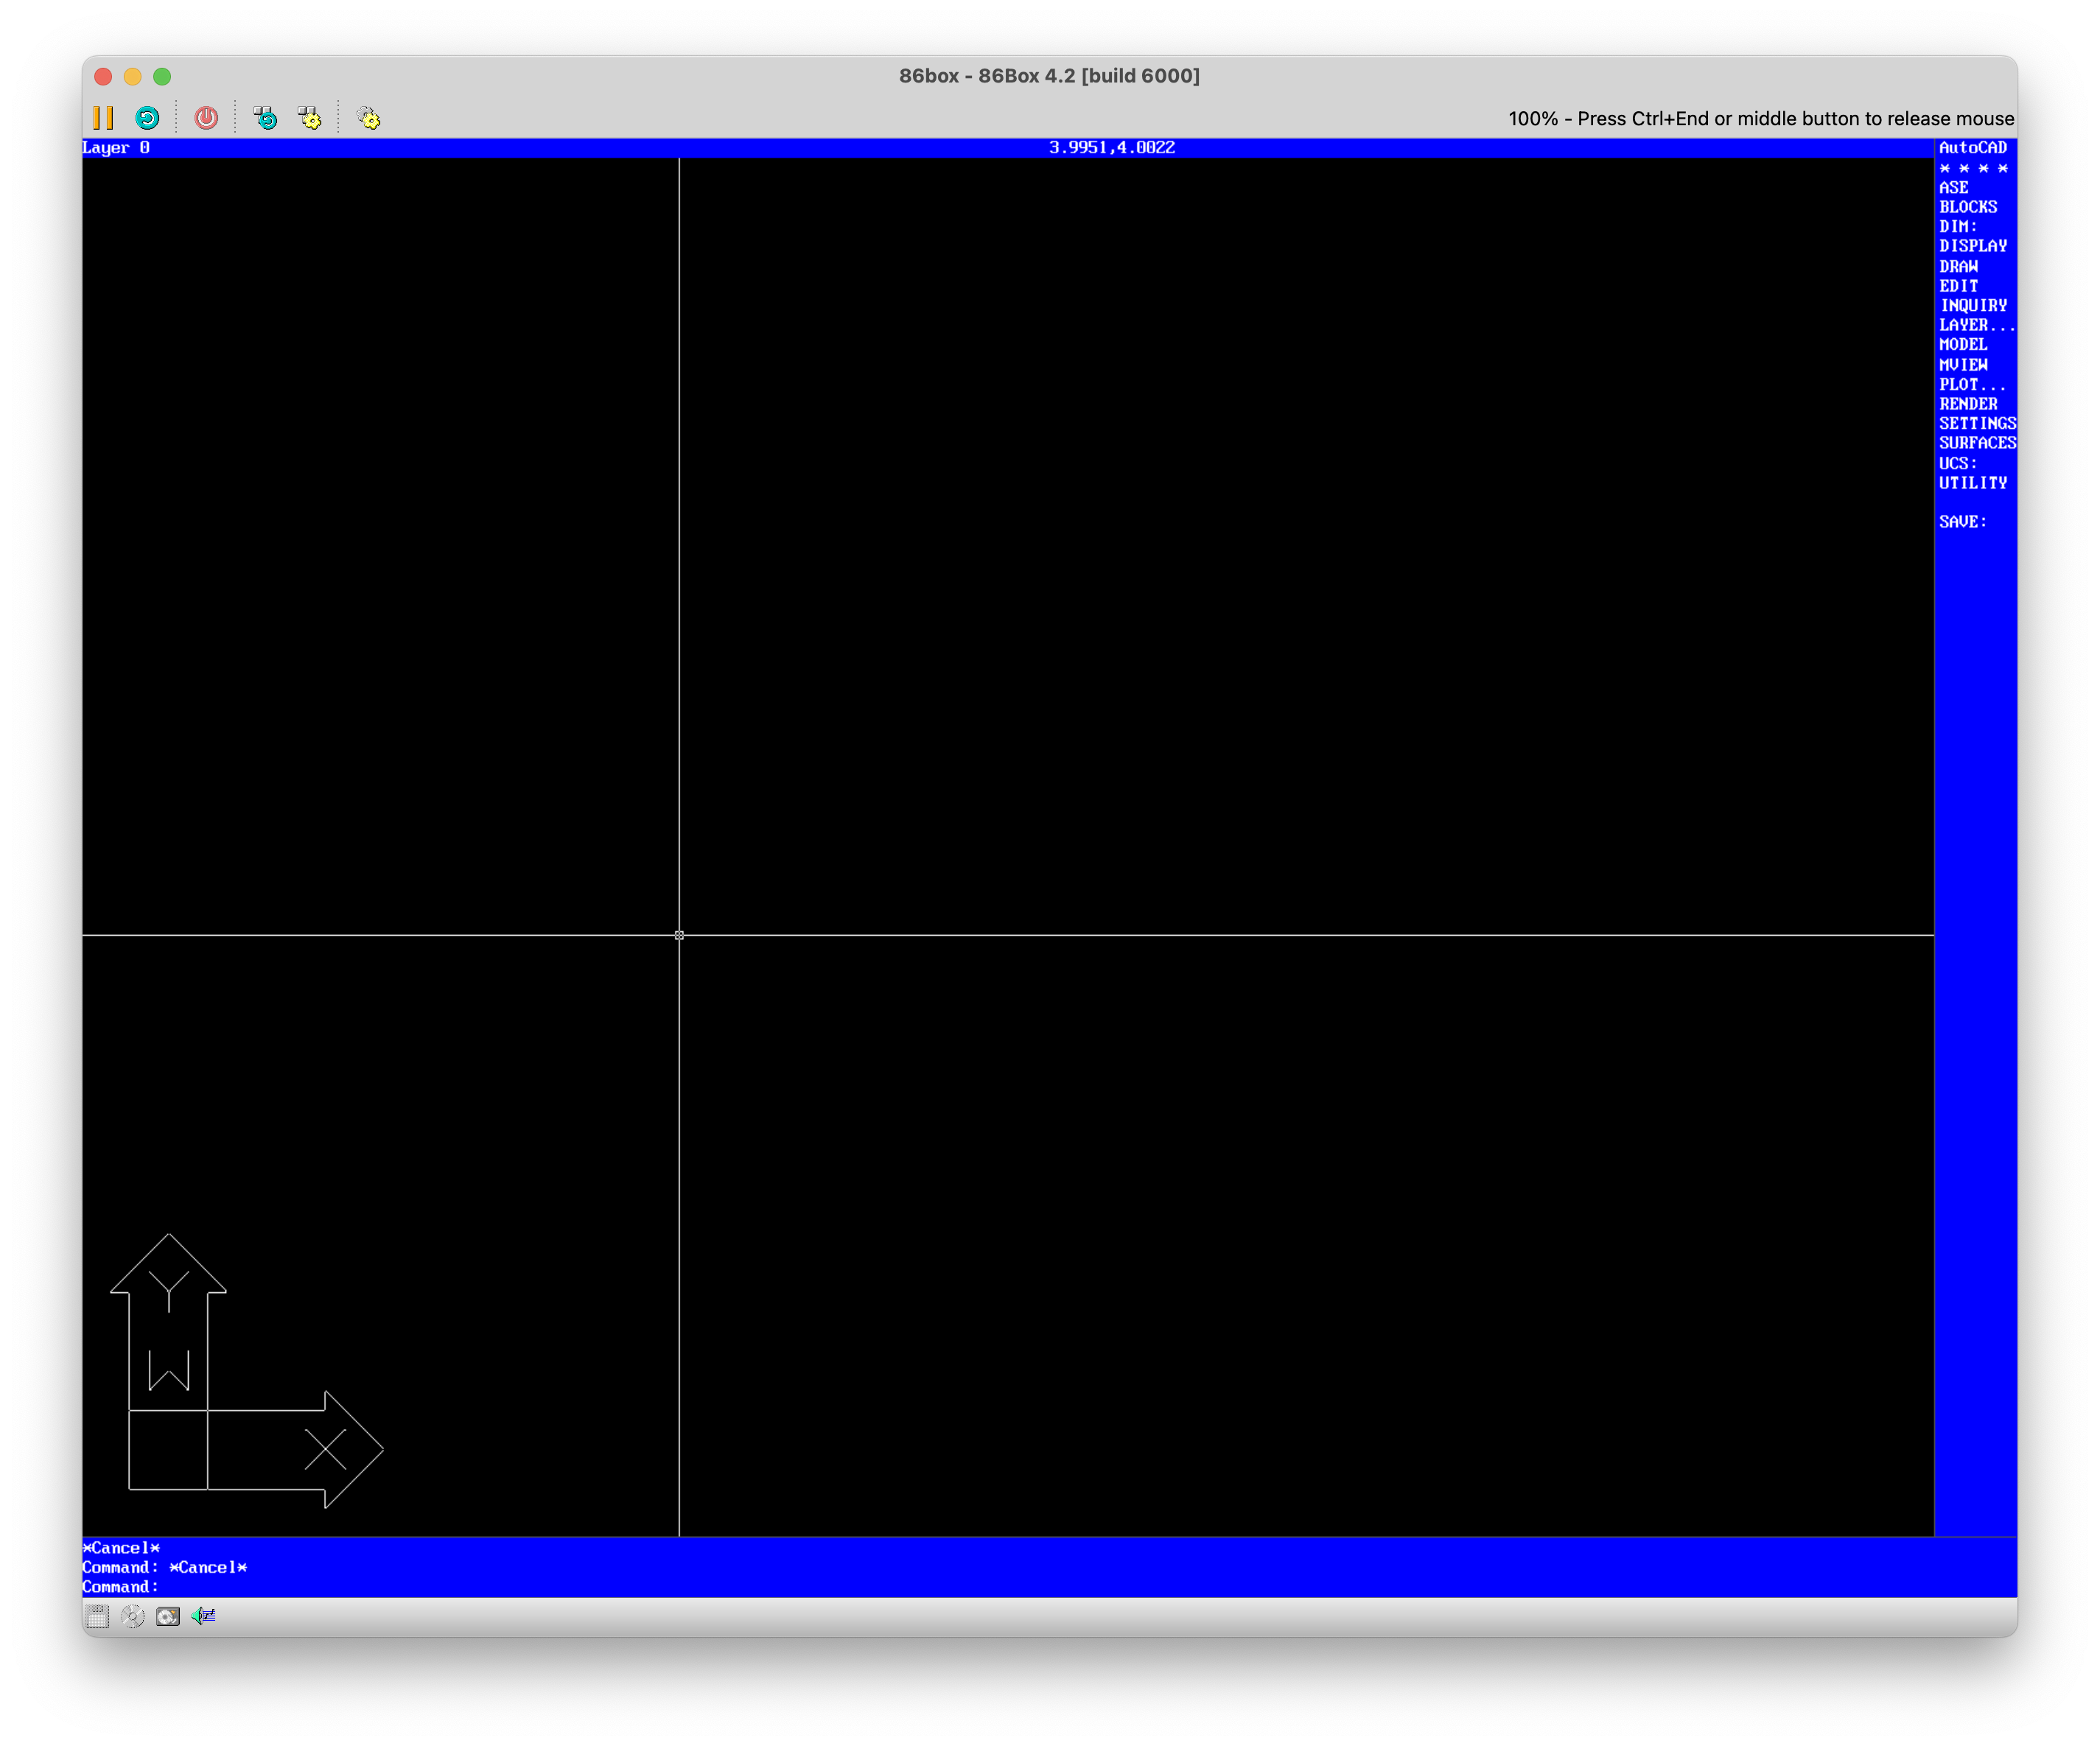Pause the emulated machine with the orange pause icon

[103, 118]
